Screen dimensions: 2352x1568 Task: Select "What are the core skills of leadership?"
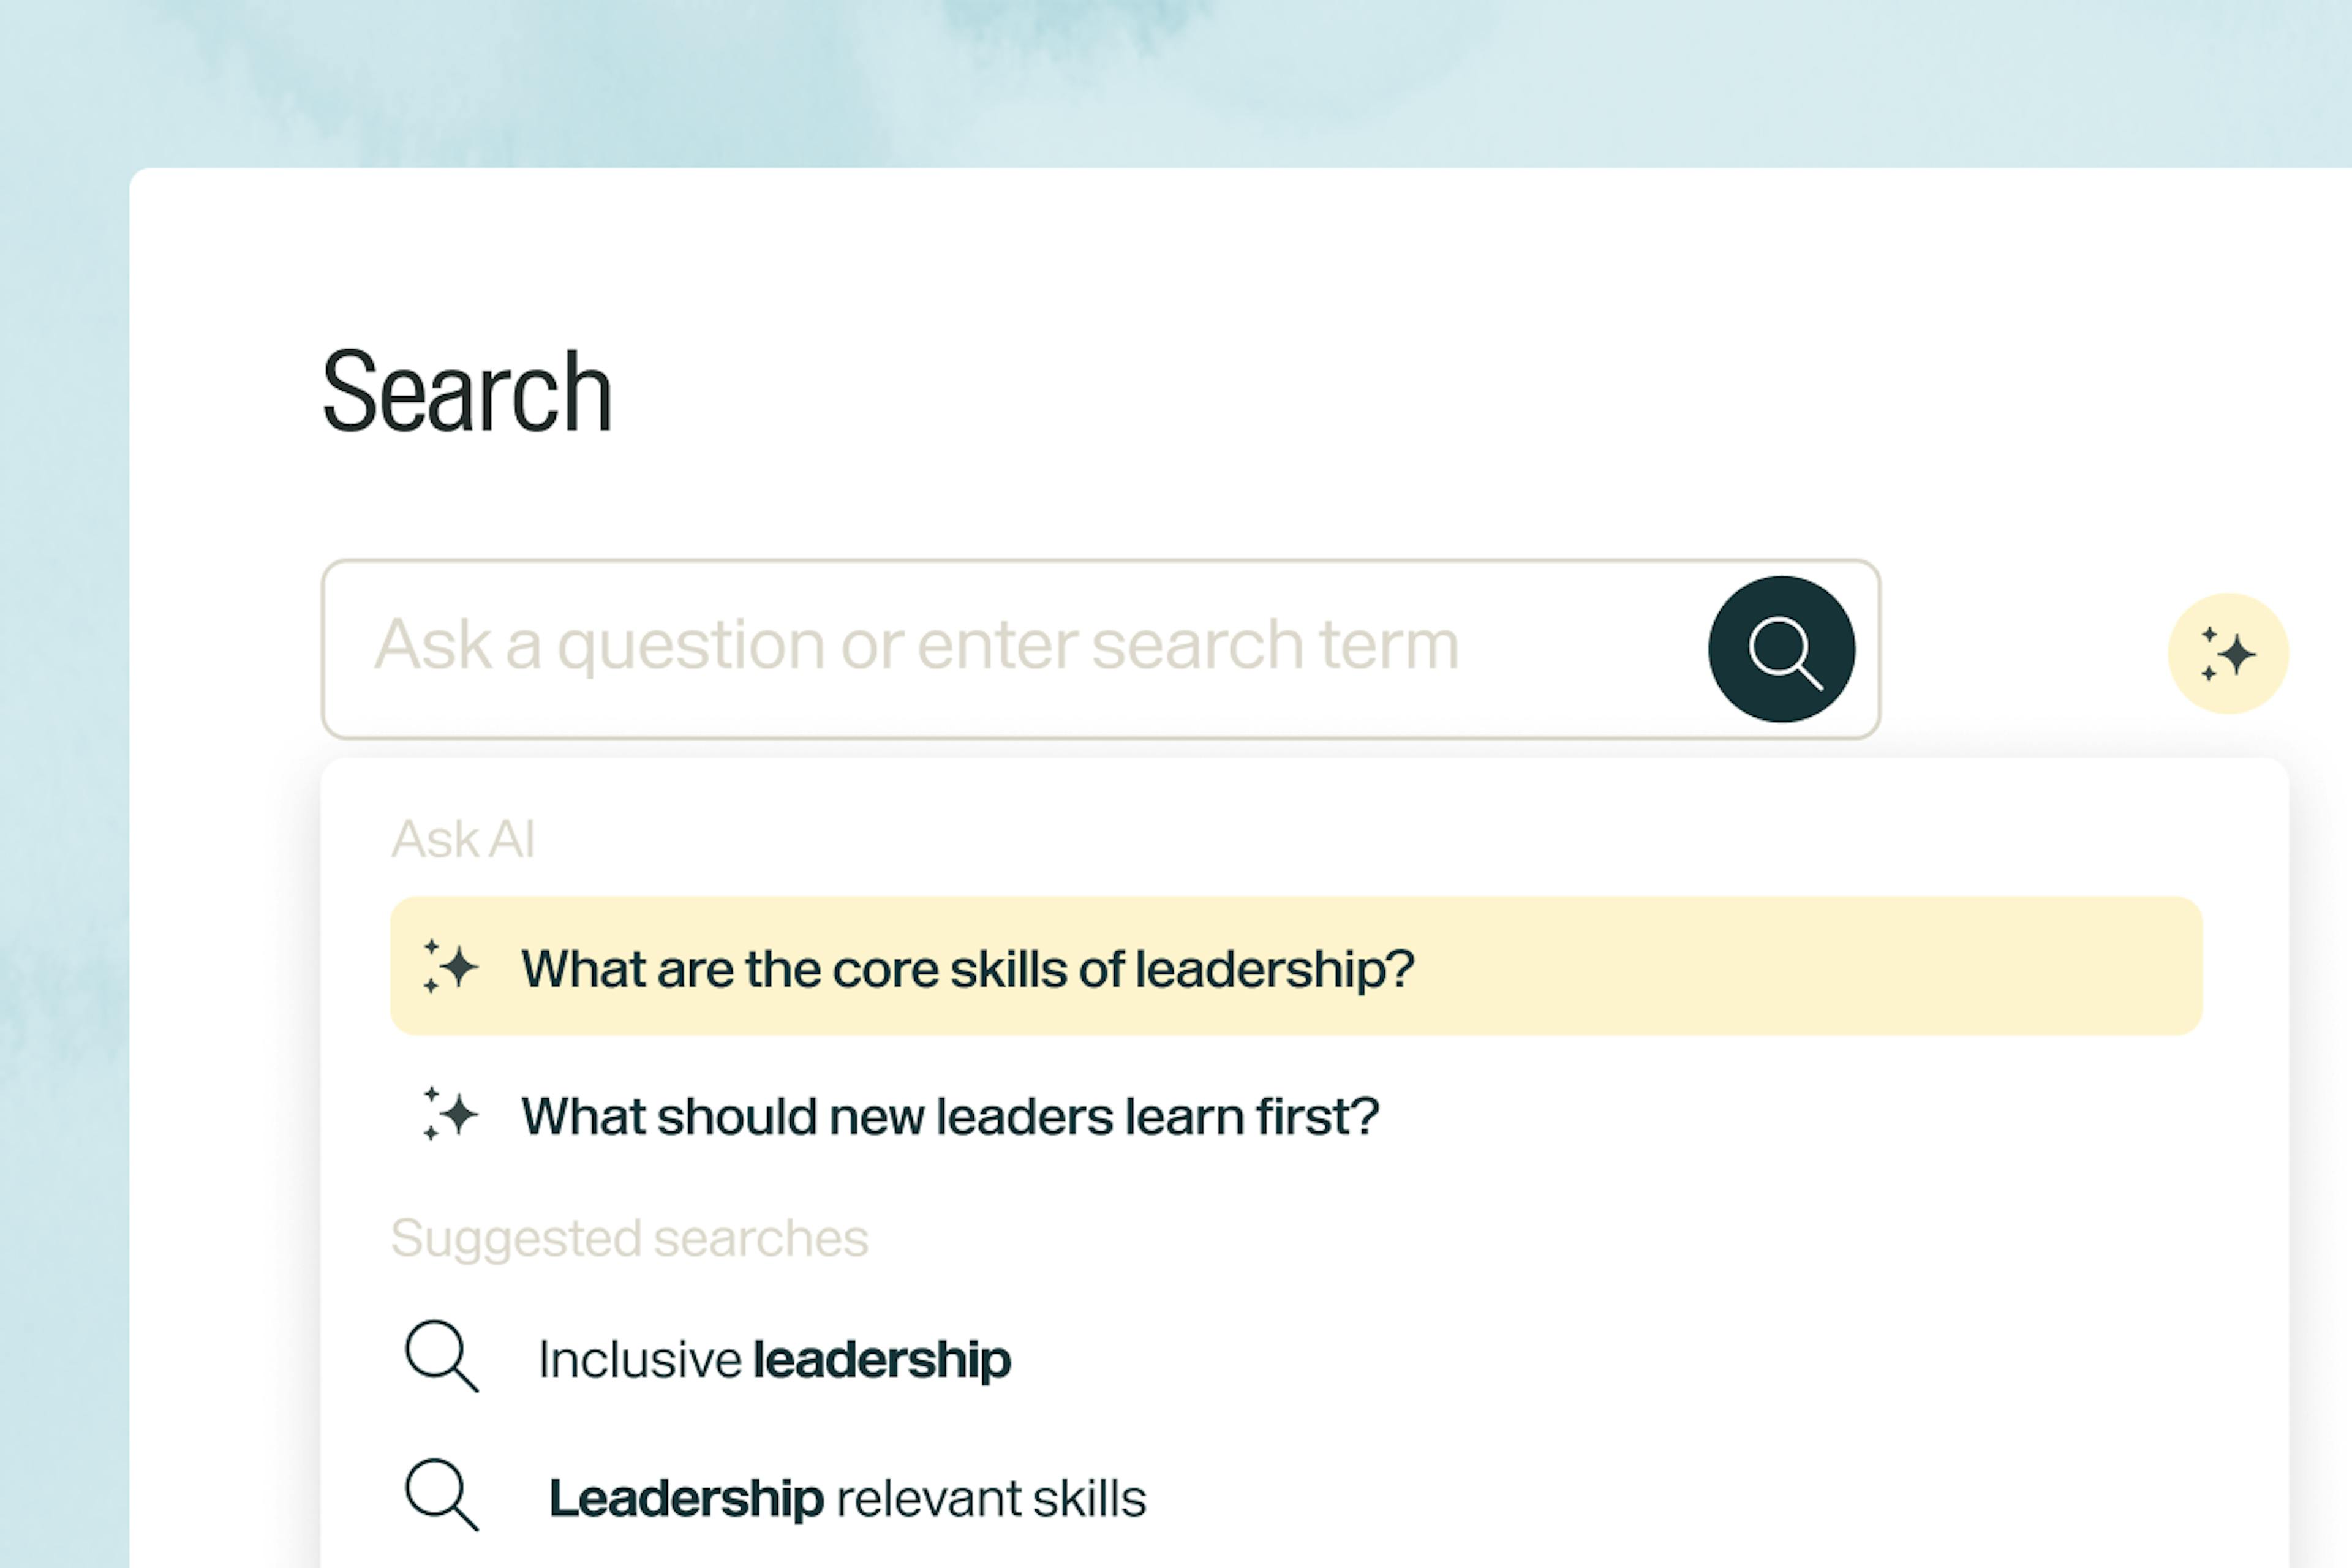click(x=967, y=968)
